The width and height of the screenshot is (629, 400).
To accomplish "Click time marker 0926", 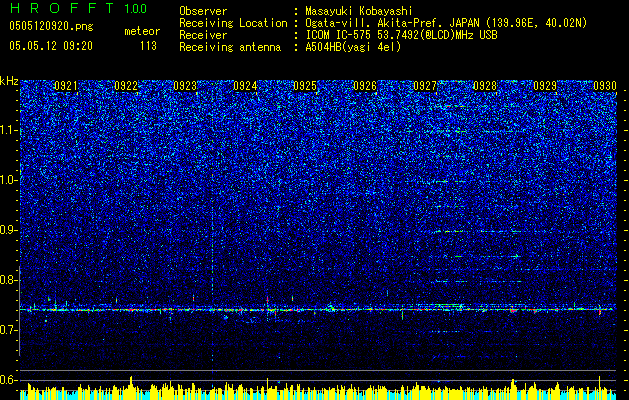I will [365, 86].
